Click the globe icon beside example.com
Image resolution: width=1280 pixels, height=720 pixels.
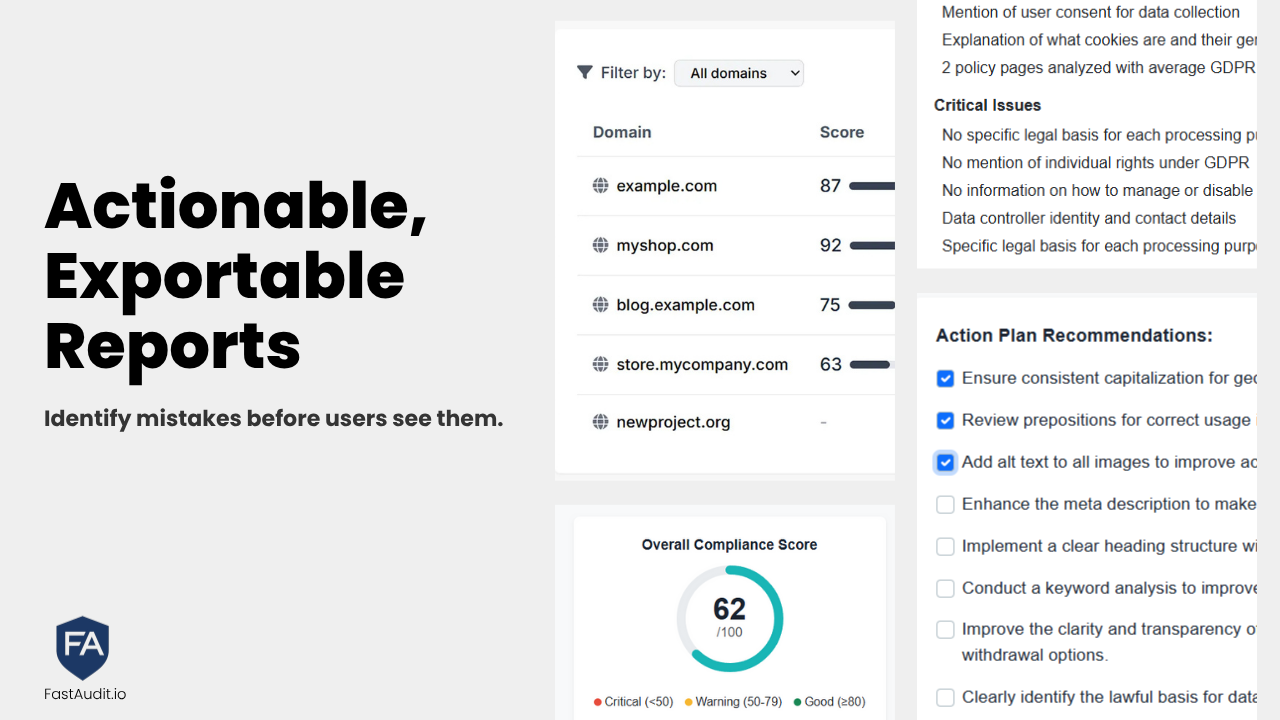[x=600, y=186]
